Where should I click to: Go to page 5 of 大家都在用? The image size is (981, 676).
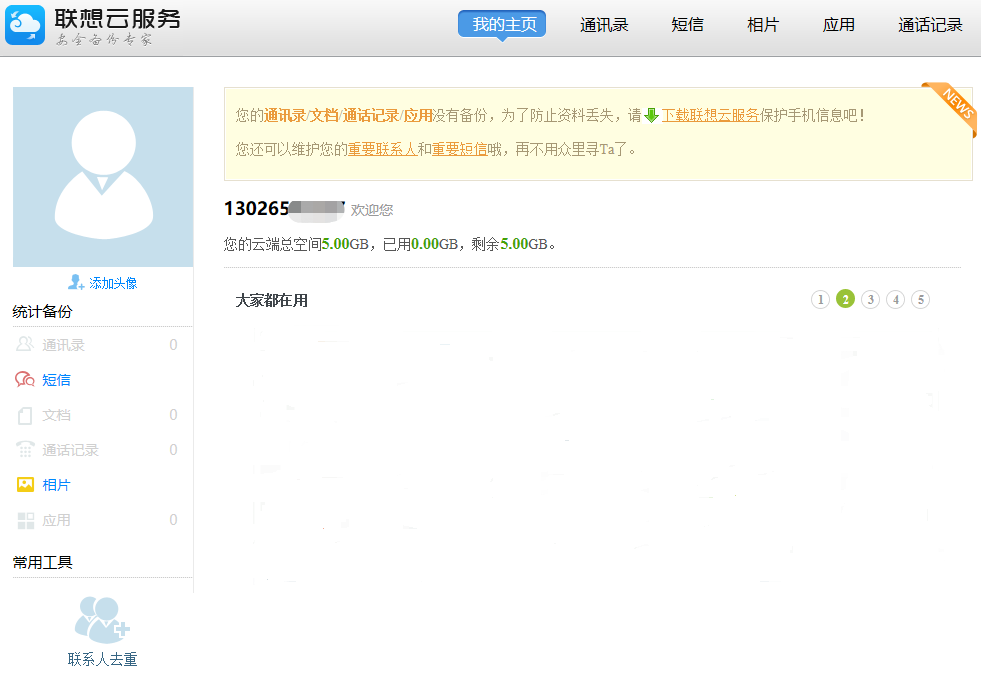pos(920,300)
